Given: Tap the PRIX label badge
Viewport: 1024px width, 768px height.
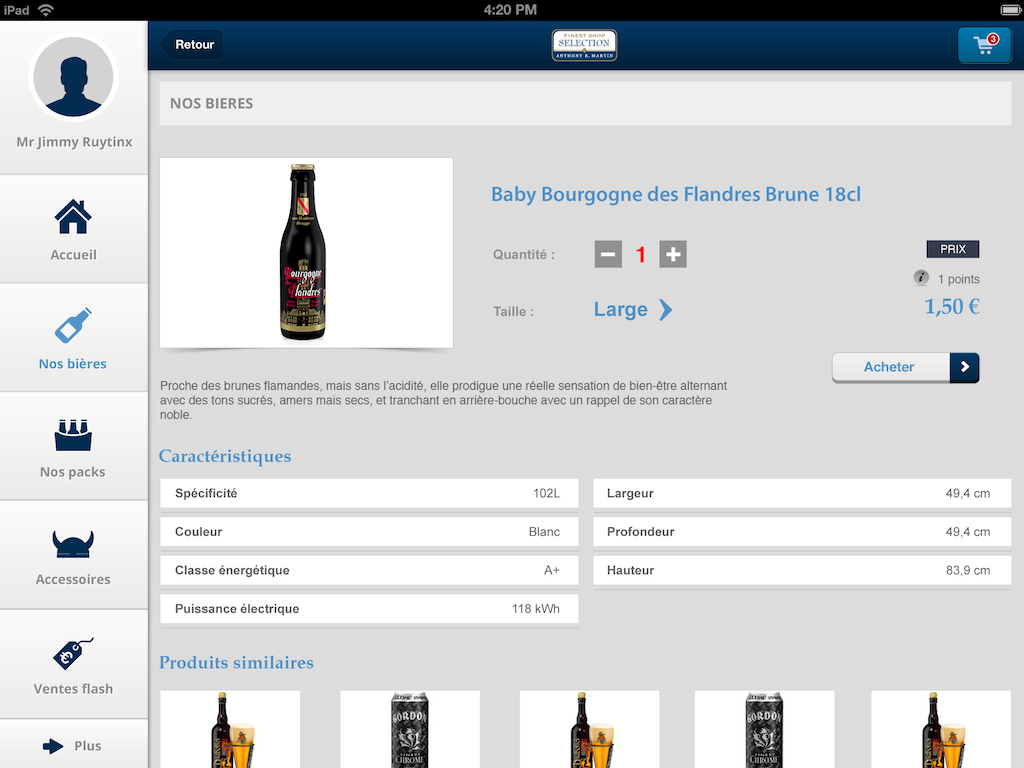Looking at the screenshot, I should (953, 249).
